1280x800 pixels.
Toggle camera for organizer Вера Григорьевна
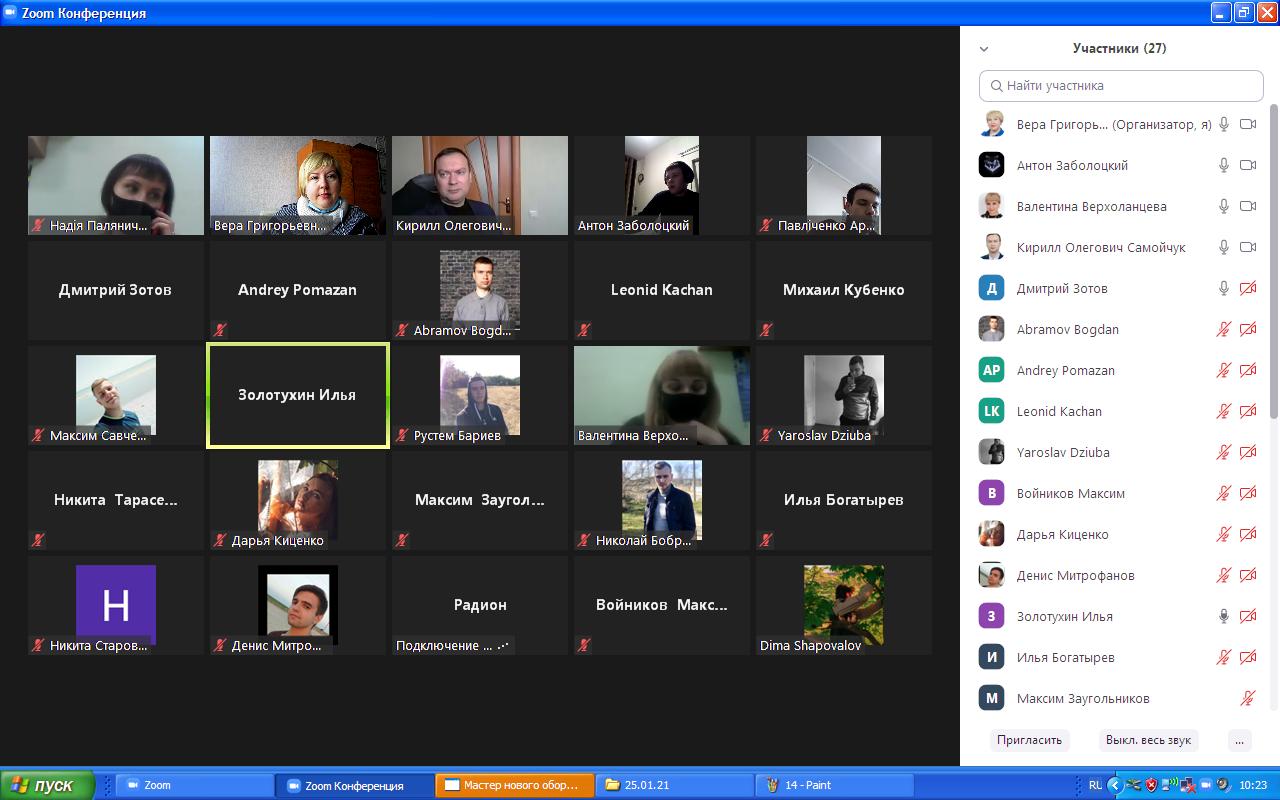point(1247,124)
